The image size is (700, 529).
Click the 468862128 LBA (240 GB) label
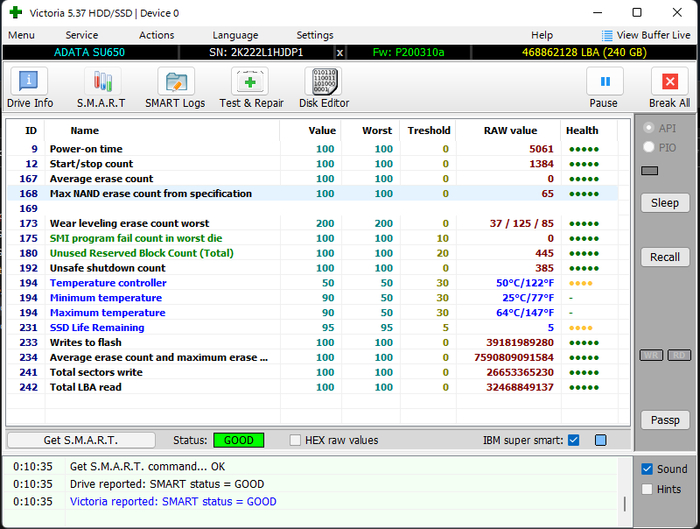(x=584, y=53)
